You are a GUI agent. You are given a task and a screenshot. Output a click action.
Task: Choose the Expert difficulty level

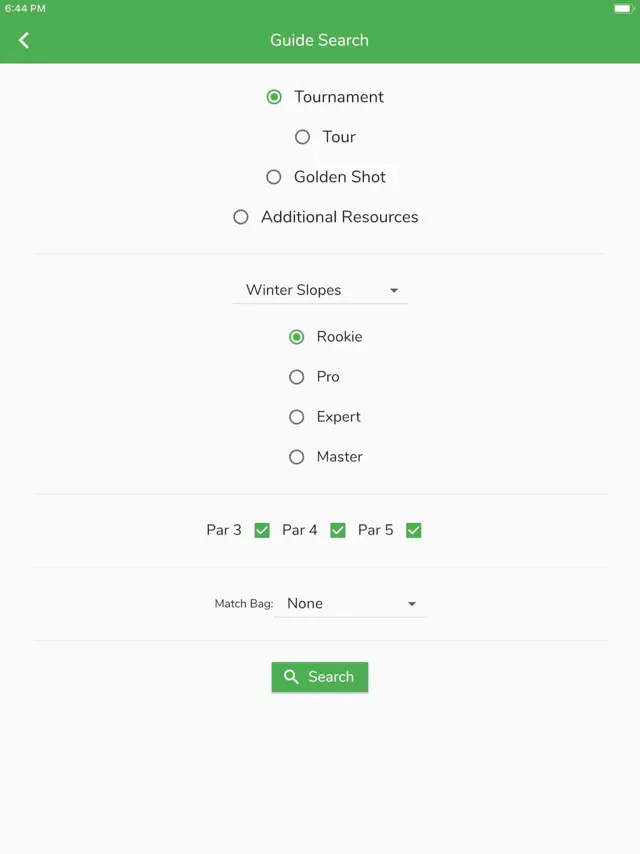click(x=296, y=417)
